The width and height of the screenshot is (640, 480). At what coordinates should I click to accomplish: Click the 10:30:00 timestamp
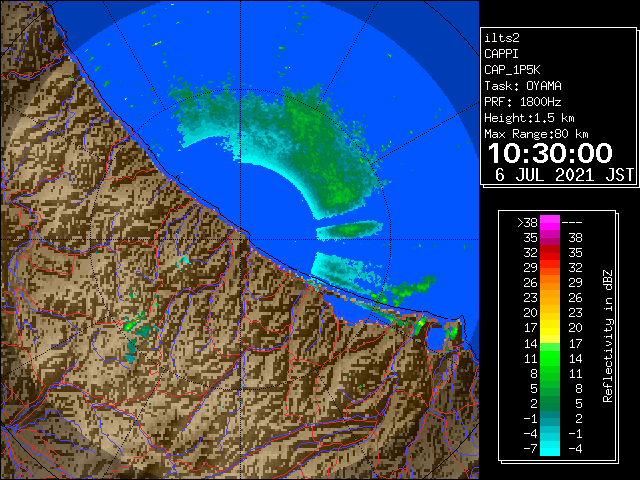550,153
